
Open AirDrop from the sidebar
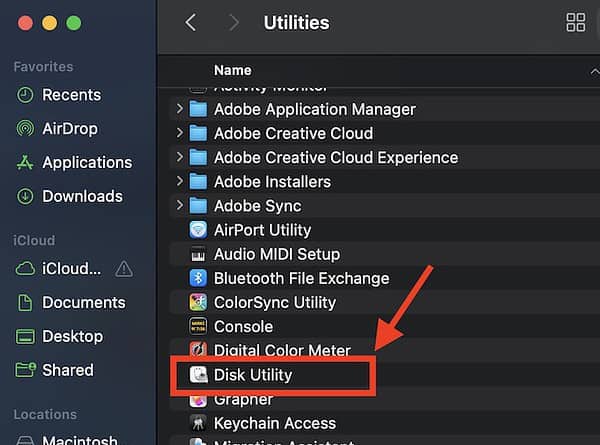(x=71, y=129)
